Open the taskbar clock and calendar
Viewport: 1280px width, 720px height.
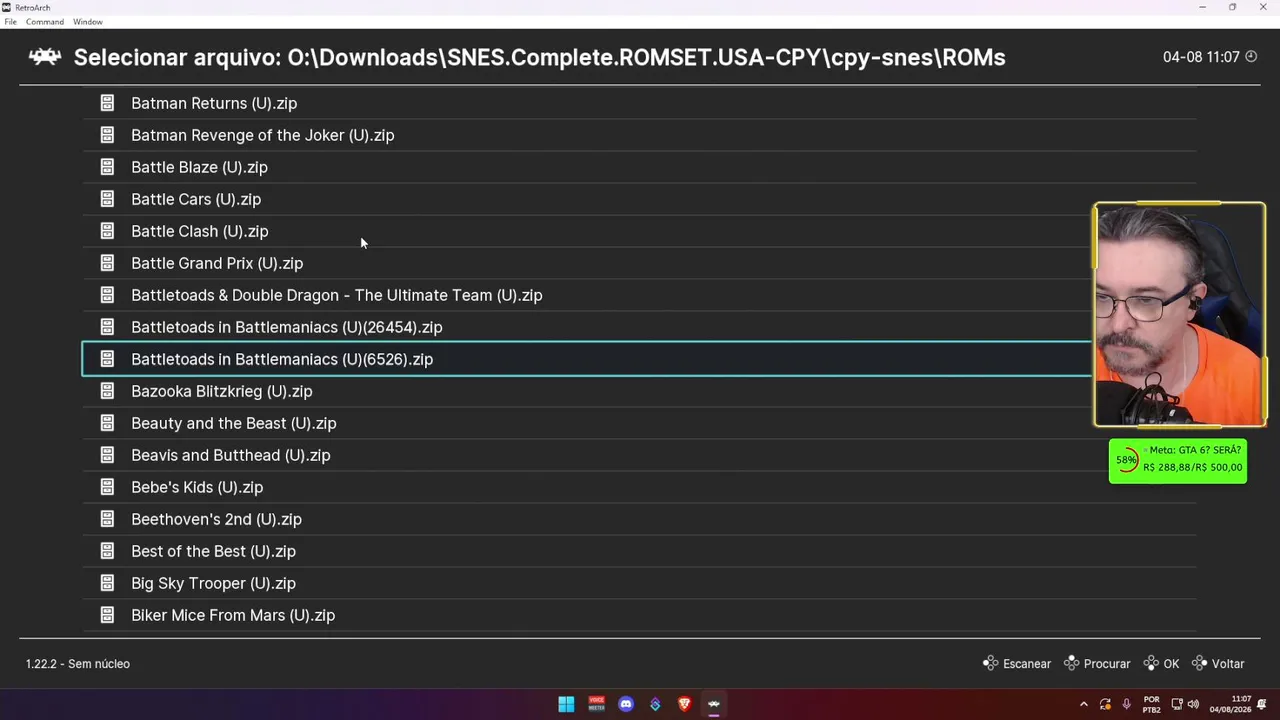(1230, 704)
